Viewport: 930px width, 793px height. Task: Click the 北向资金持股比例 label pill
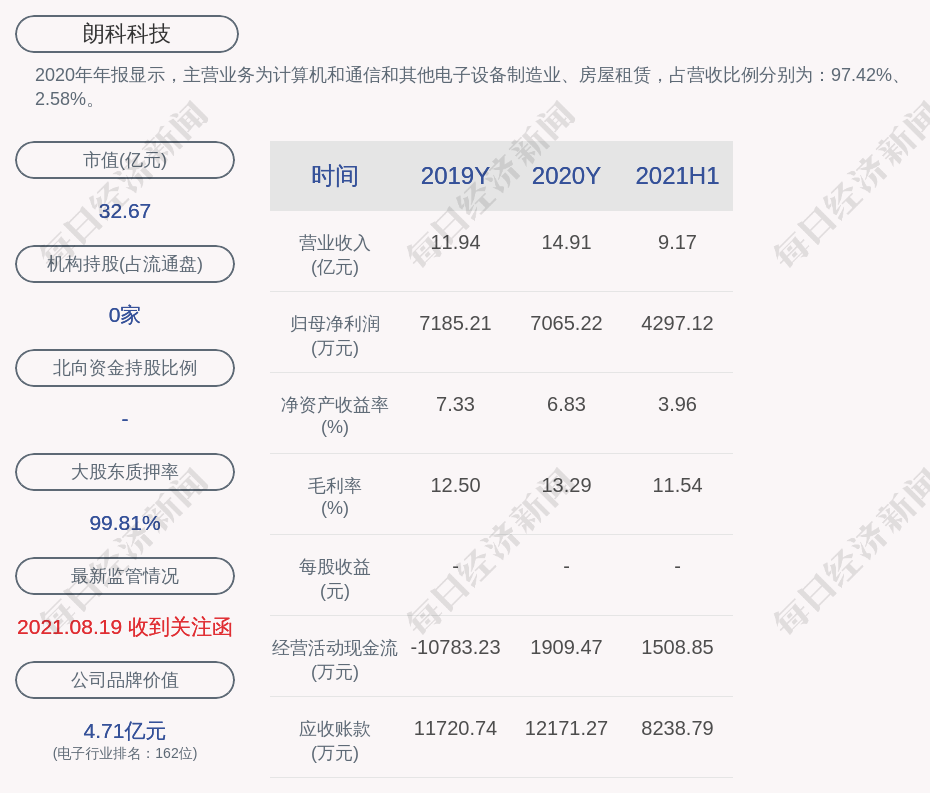125,368
